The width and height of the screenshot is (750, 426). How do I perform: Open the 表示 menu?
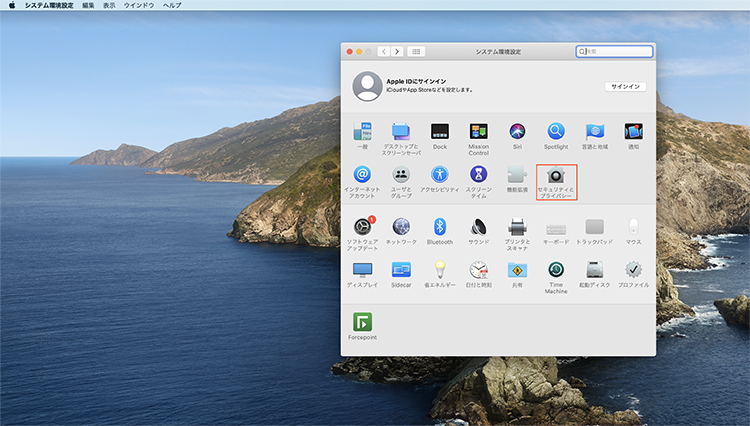(x=109, y=5)
